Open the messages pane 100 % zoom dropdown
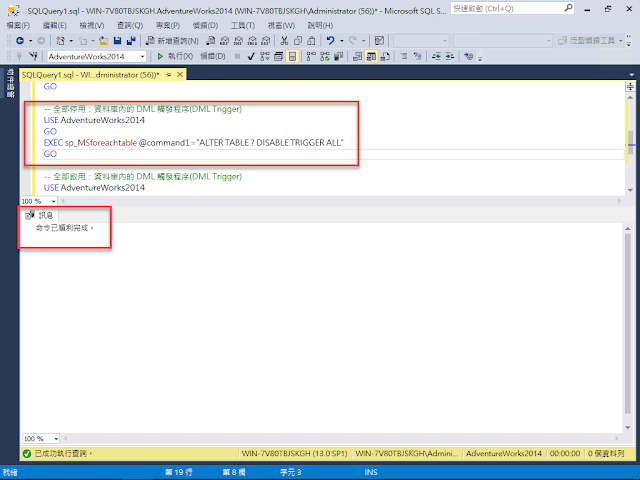640x480 pixels. [56, 439]
